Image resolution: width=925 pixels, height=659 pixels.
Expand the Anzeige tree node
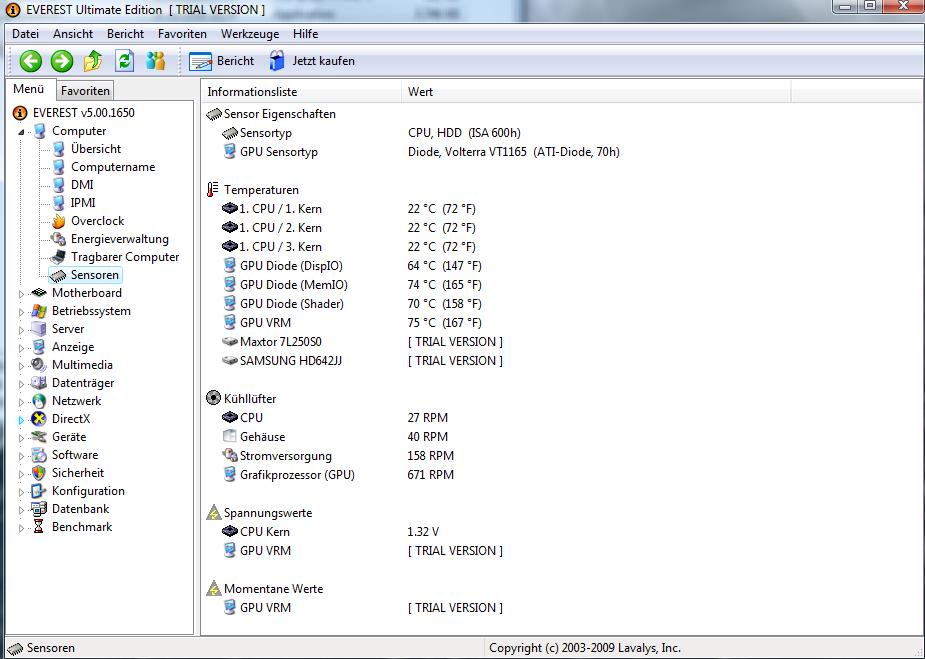(x=21, y=347)
